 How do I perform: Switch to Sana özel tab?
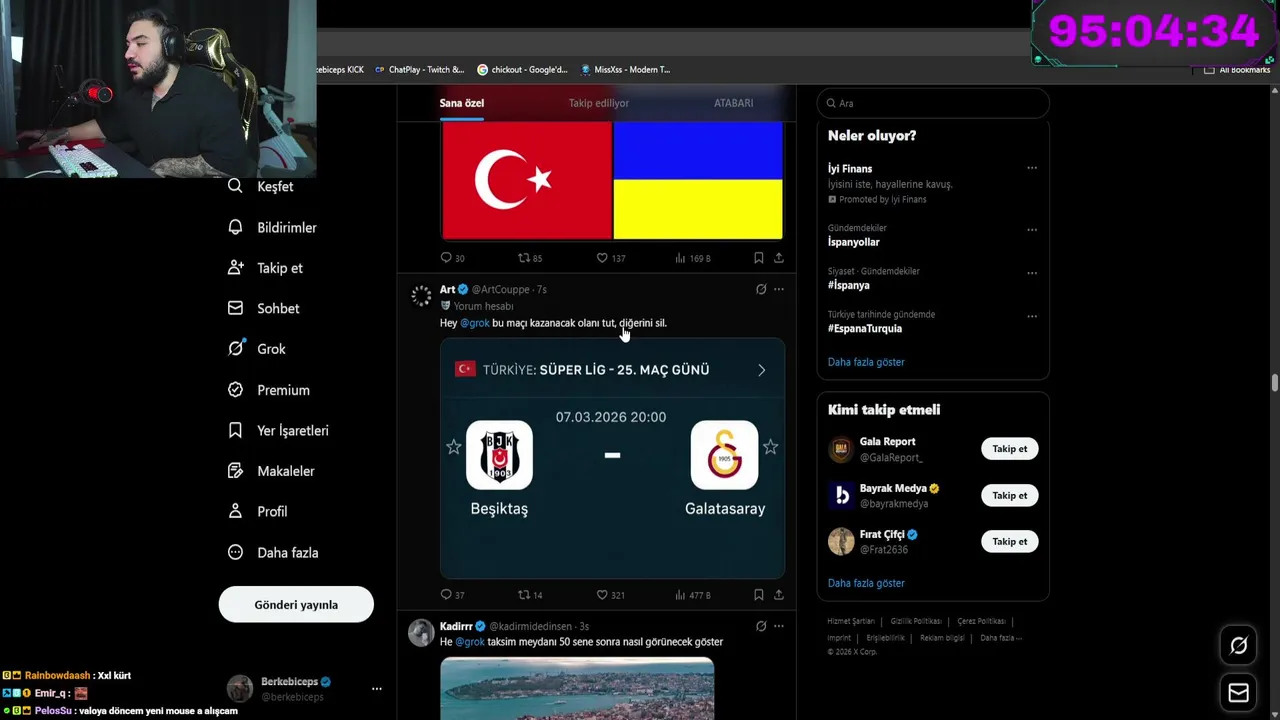pyautogui.click(x=462, y=103)
